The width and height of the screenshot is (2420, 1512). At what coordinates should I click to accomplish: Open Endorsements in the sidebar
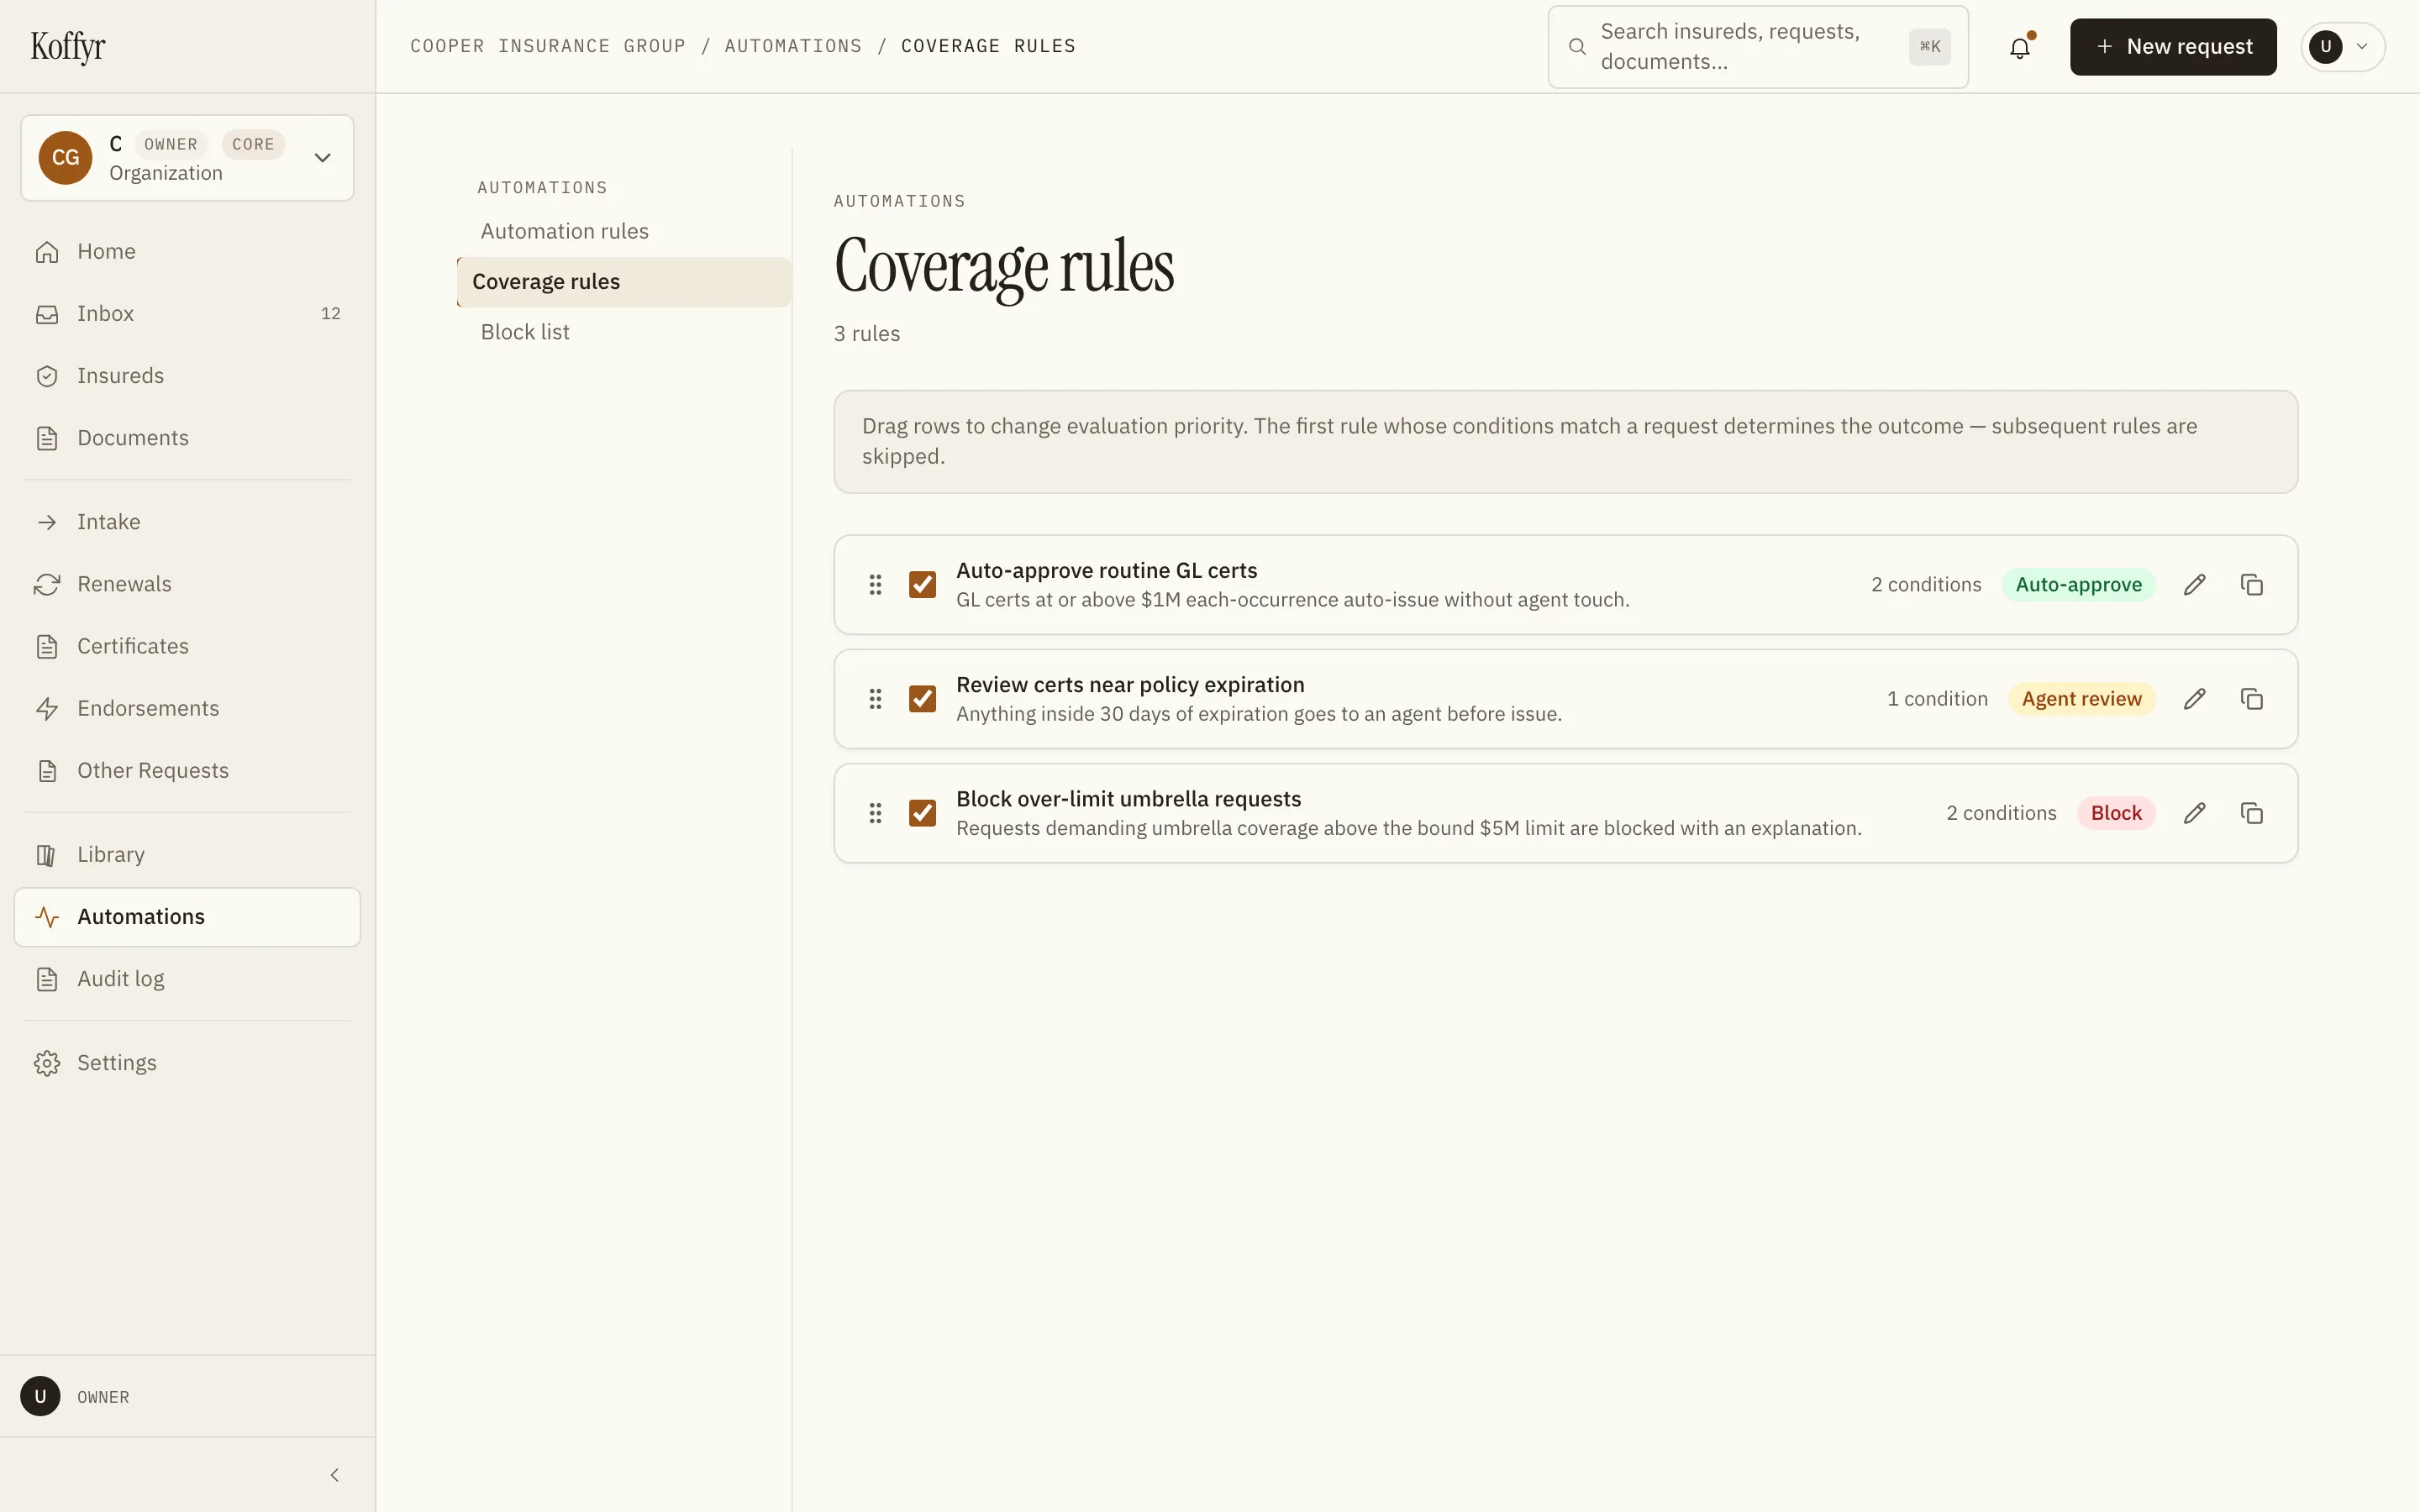pos(187,708)
